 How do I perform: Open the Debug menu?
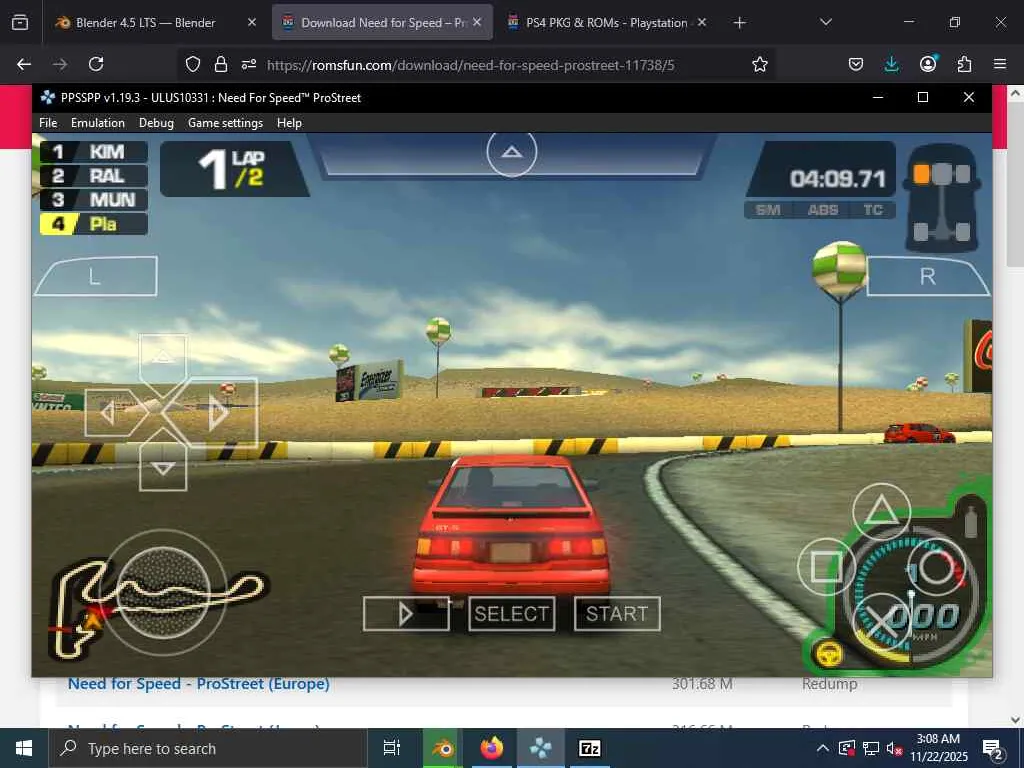(x=156, y=123)
